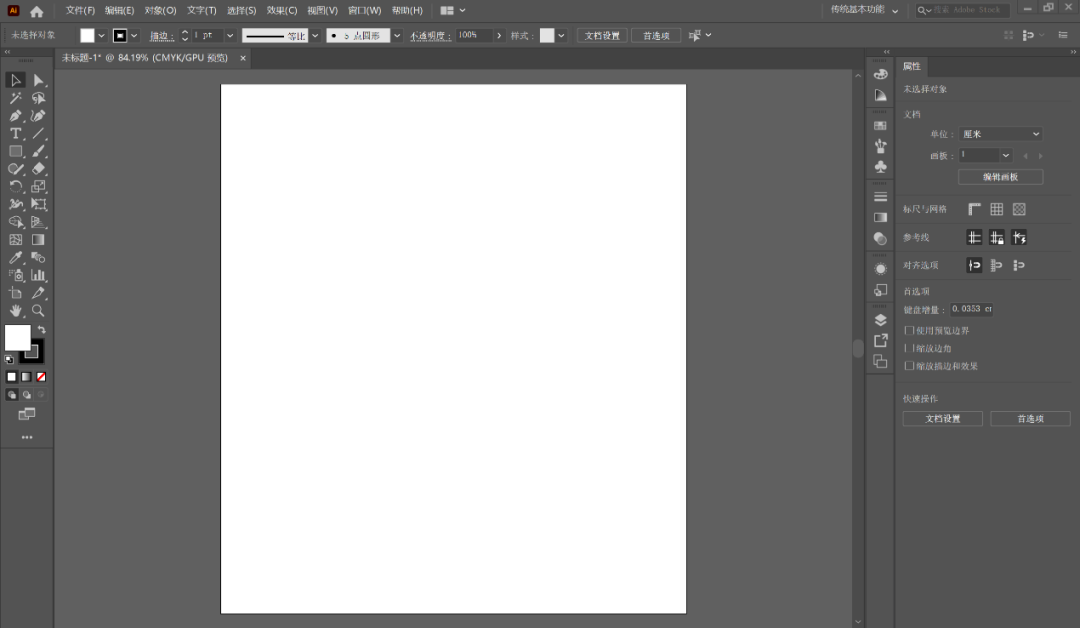Click 首选项 button under 快速操作
The width and height of the screenshot is (1080, 628).
tap(1030, 419)
